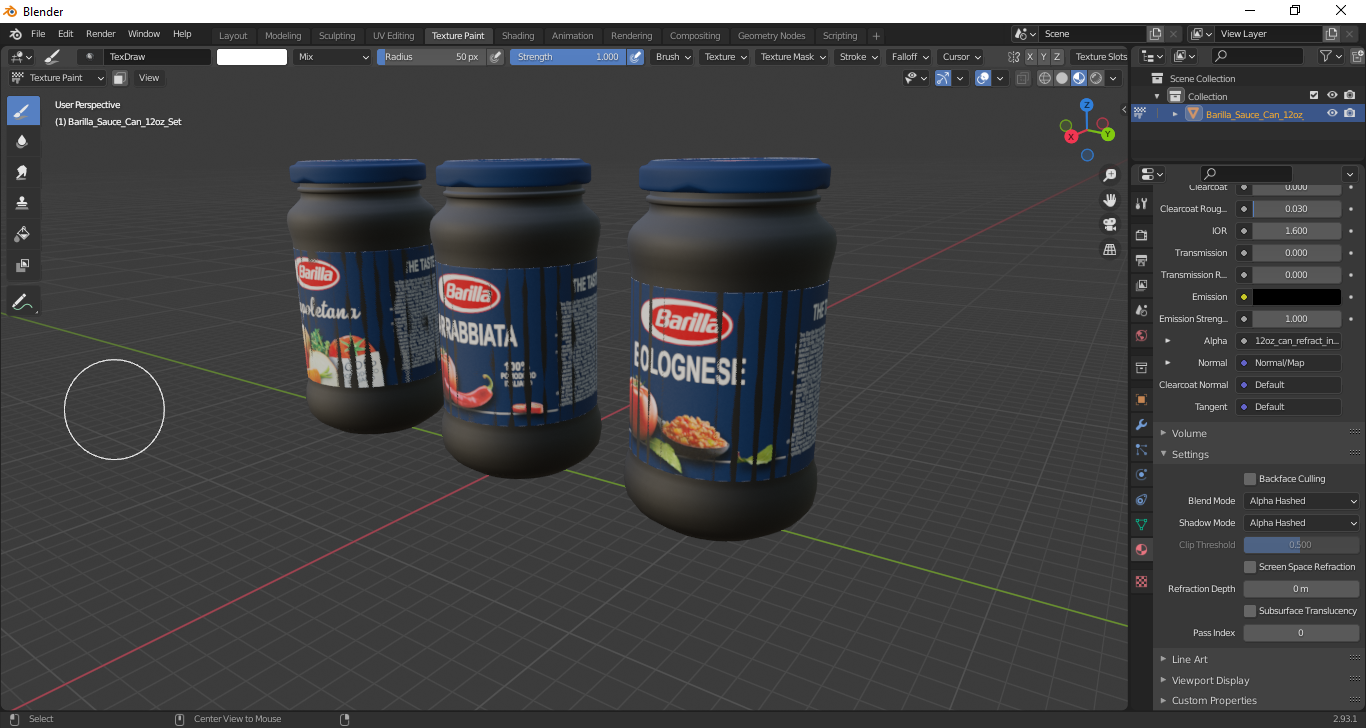Open the World properties tab
The image size is (1366, 728).
1141,335
